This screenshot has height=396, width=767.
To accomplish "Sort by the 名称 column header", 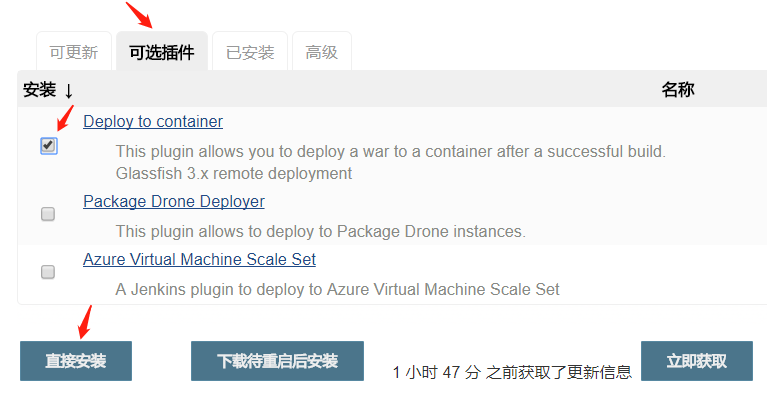I will 678,90.
